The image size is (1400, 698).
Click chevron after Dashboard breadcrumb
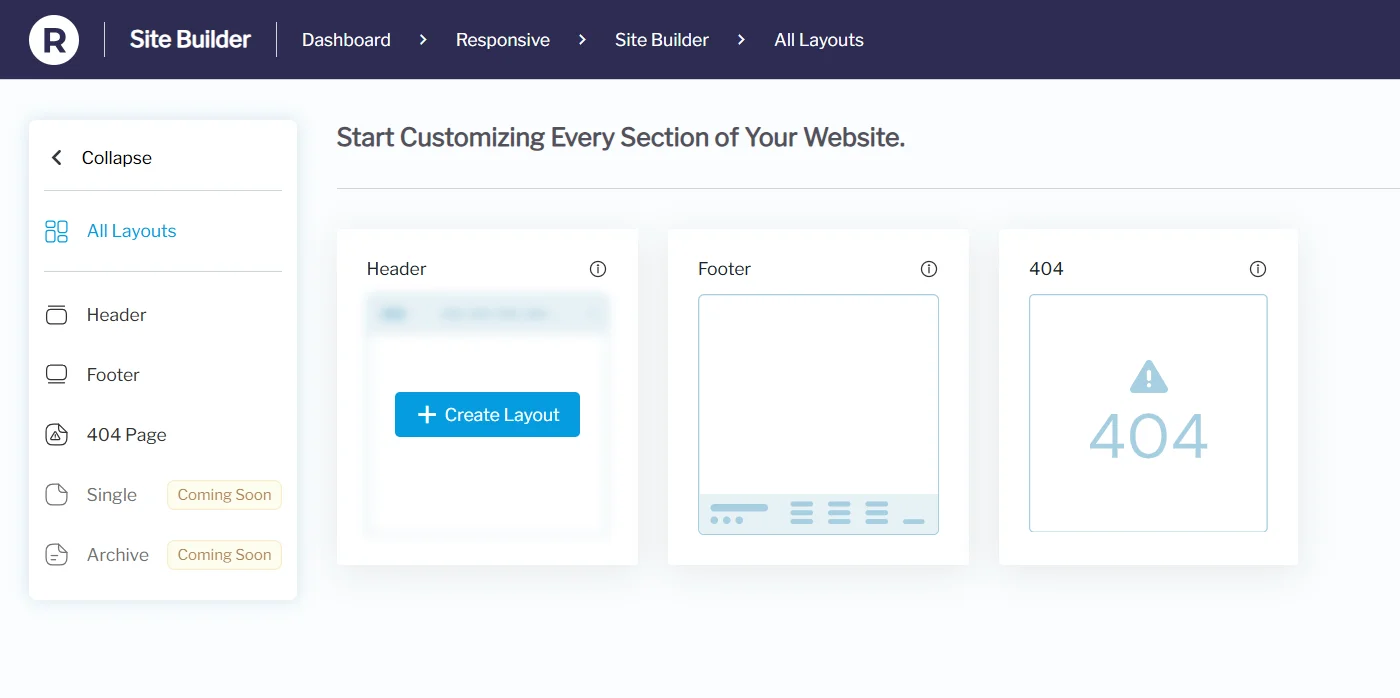coord(423,40)
